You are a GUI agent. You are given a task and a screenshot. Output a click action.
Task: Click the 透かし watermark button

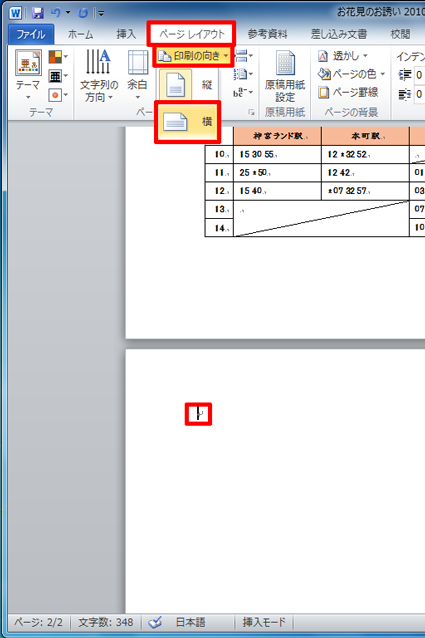(342, 56)
